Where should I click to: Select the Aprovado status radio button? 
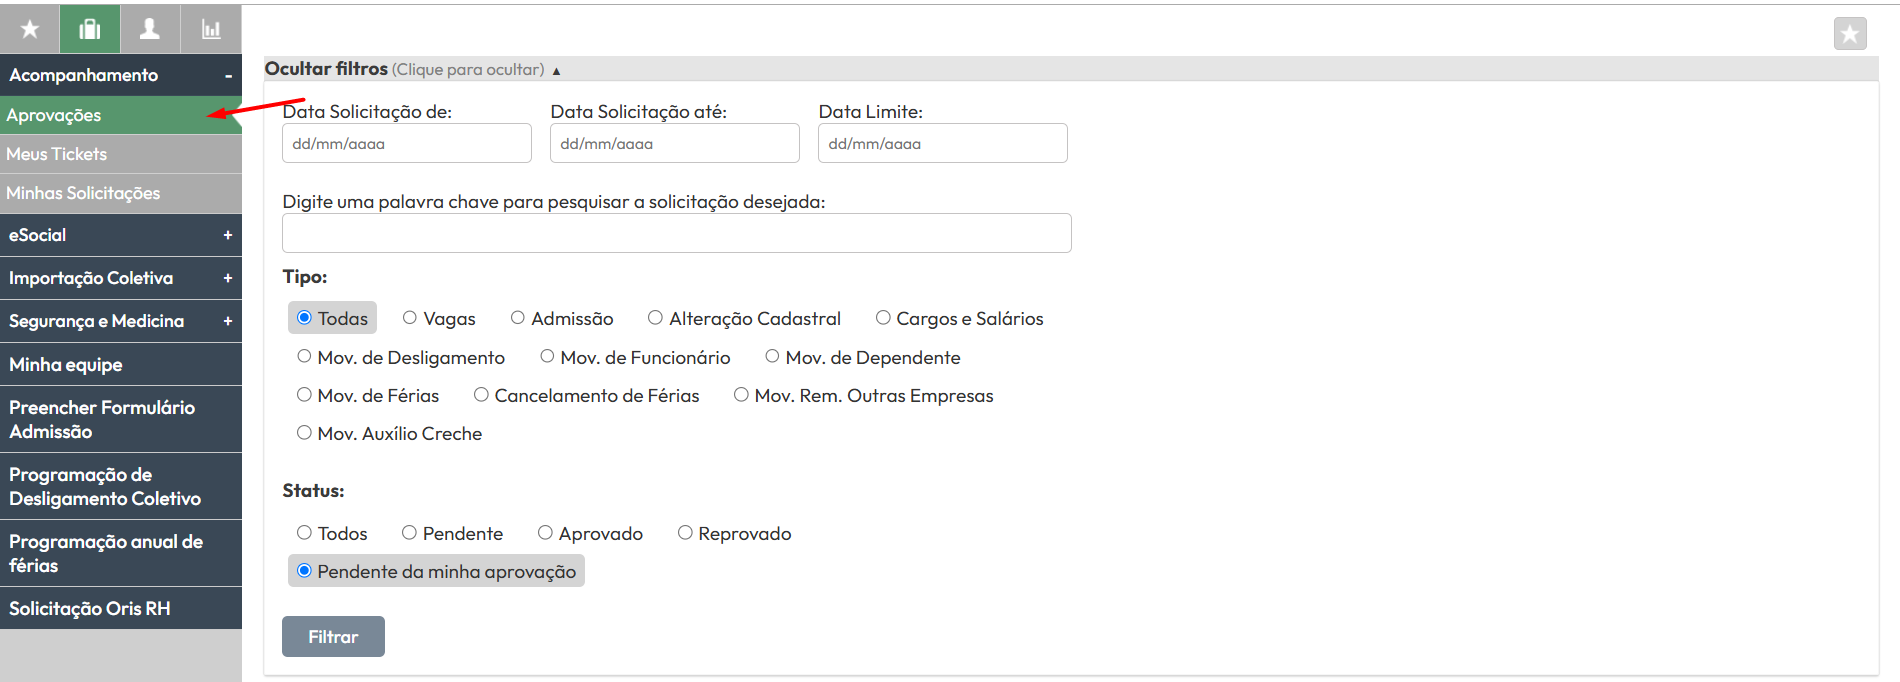(545, 533)
